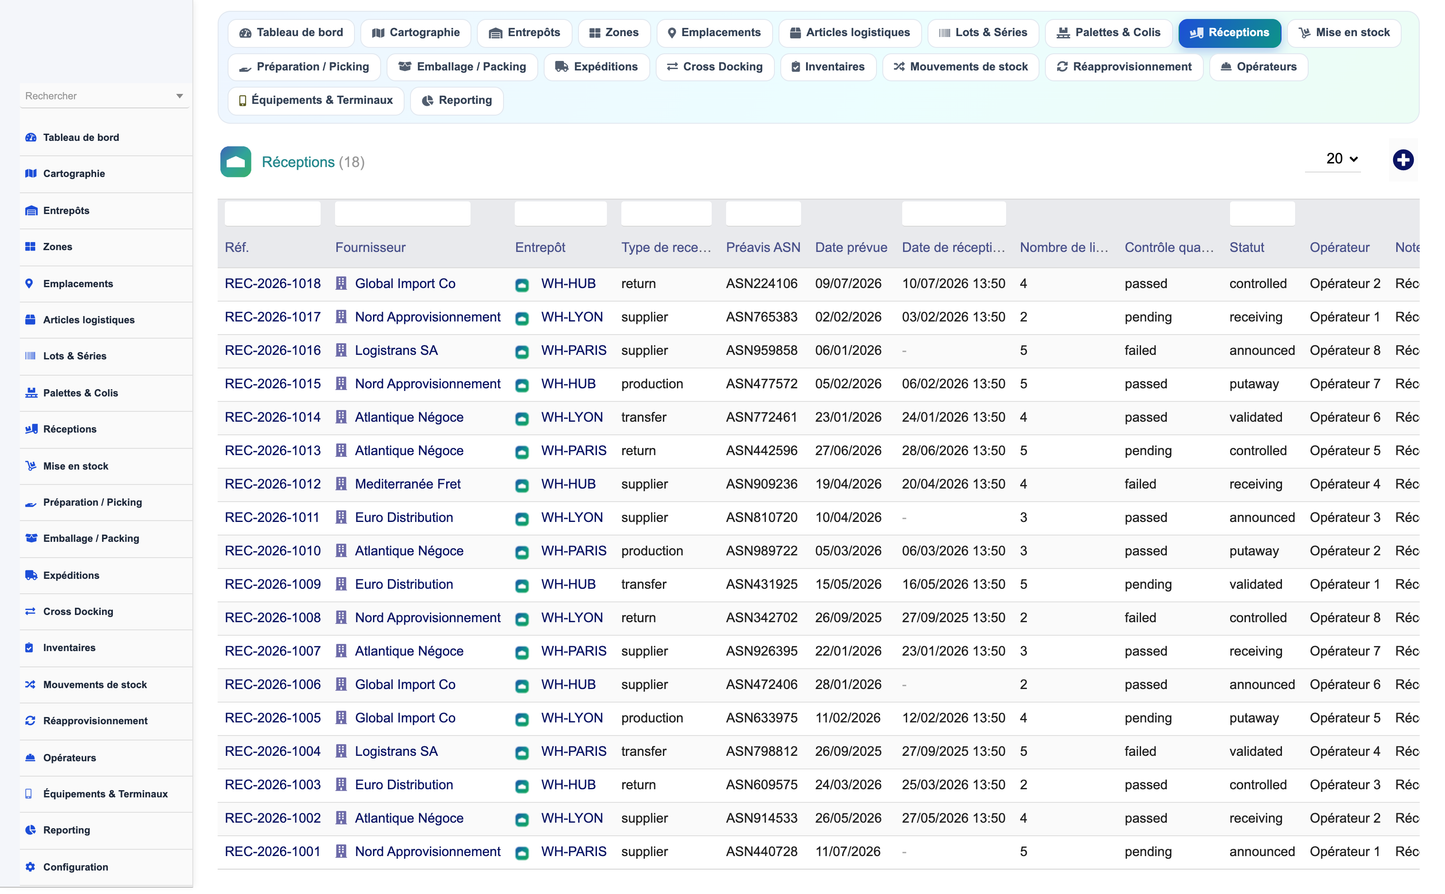The image size is (1445, 894).
Task: Open warehouse link WH-PARIS on REC-2026-1016
Action: pyautogui.click(x=574, y=351)
